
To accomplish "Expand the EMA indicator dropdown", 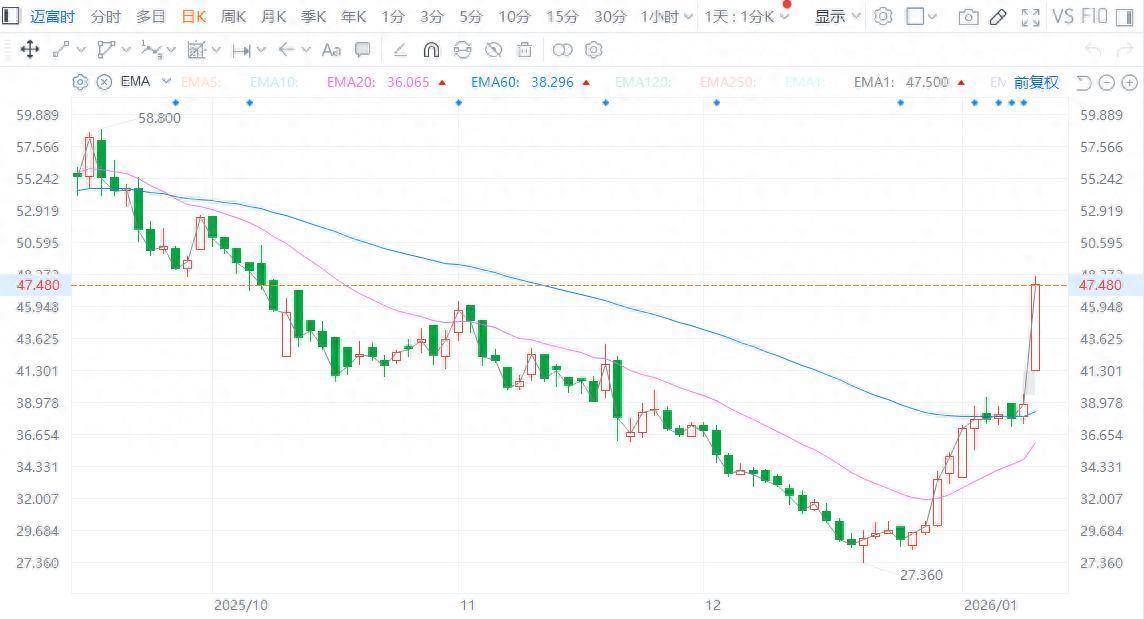I will tap(166, 82).
